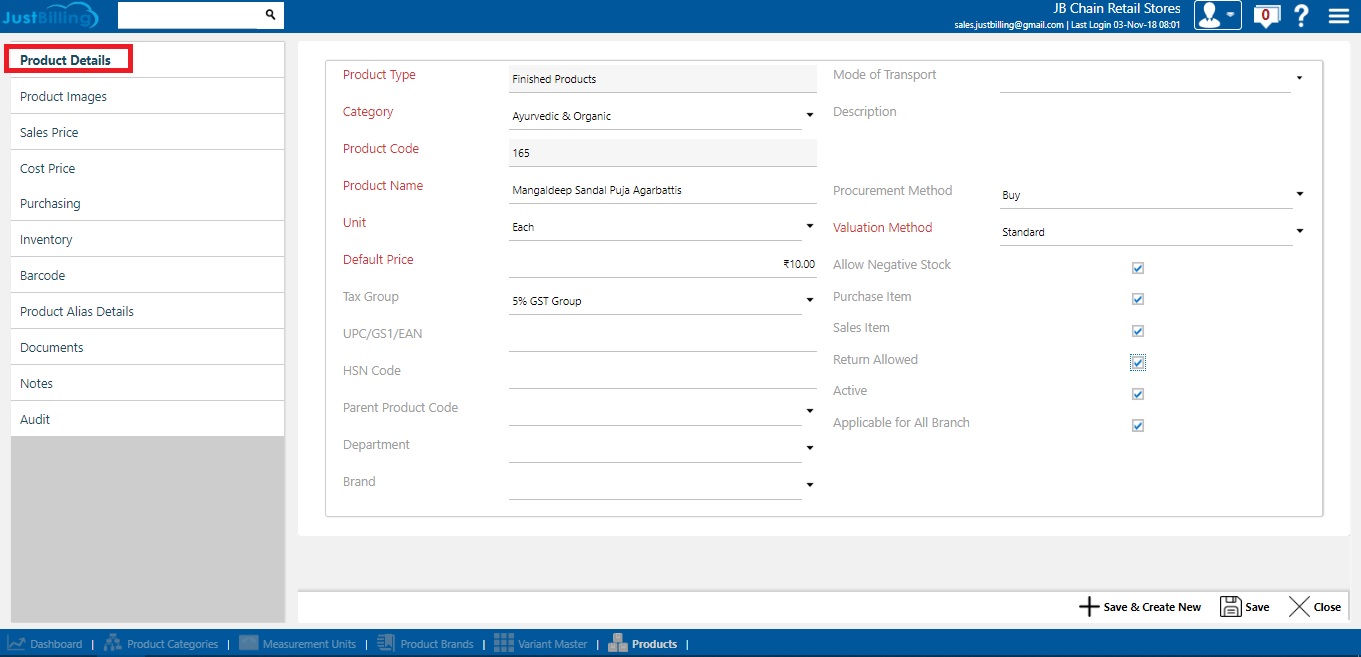This screenshot has height=657, width=1361.
Task: Open the Variant Master link
Action: (553, 644)
